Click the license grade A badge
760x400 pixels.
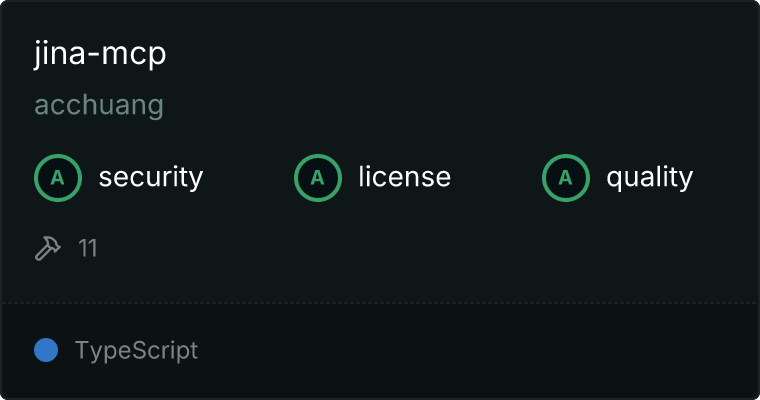coord(317,178)
